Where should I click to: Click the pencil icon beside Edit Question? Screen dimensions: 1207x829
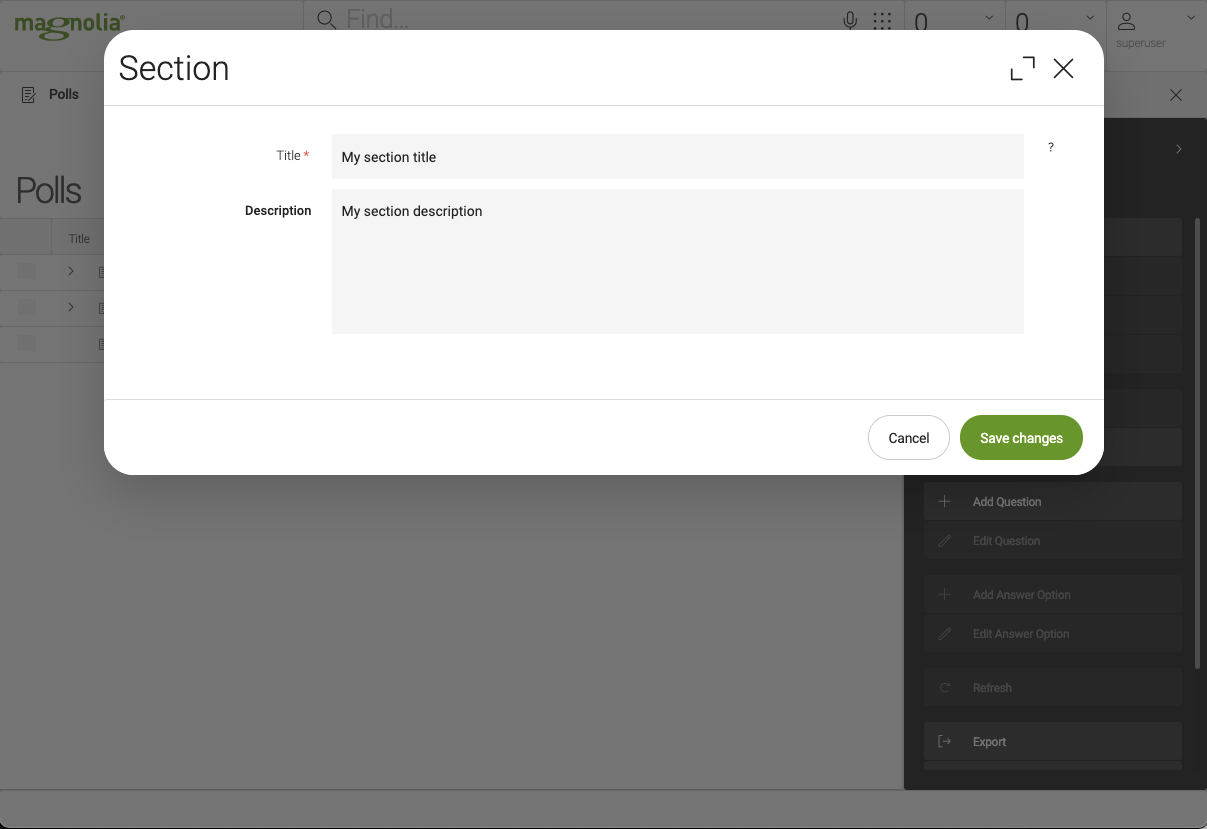coord(944,540)
